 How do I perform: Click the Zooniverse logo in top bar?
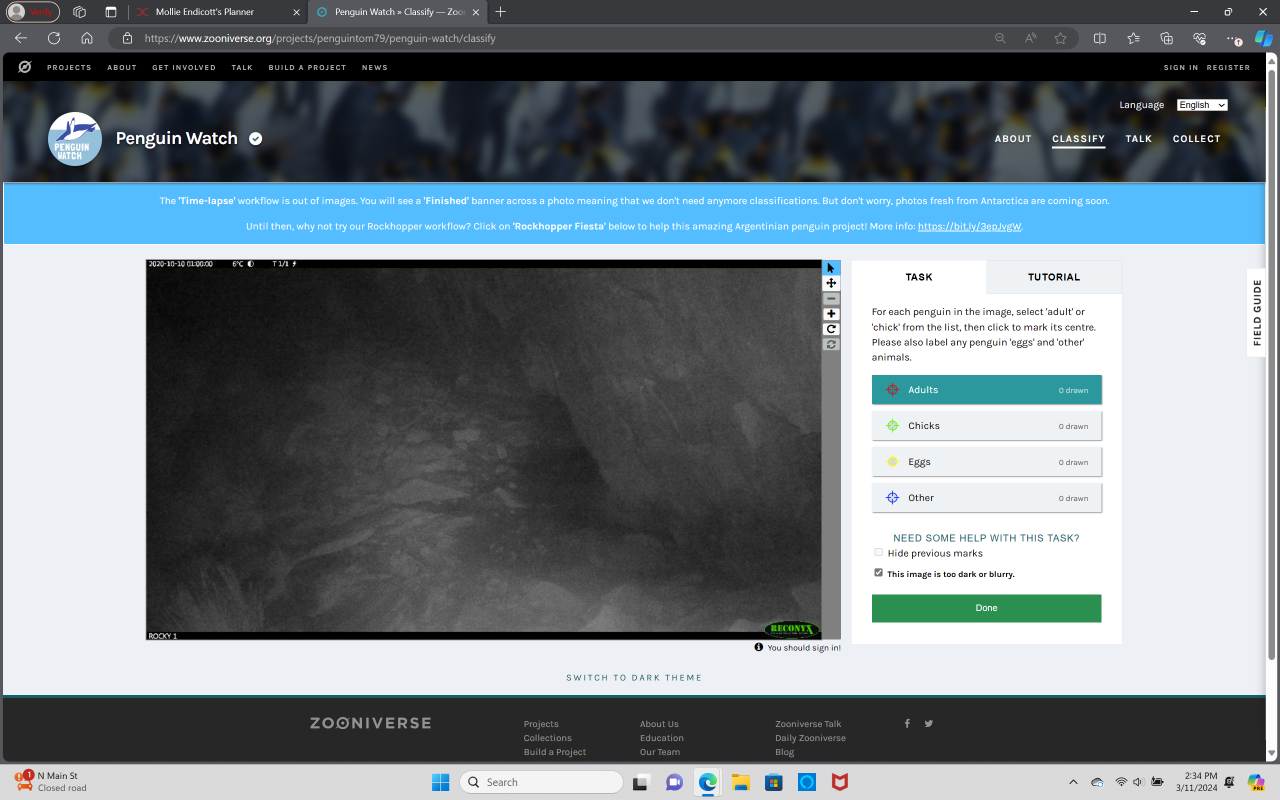(25, 67)
